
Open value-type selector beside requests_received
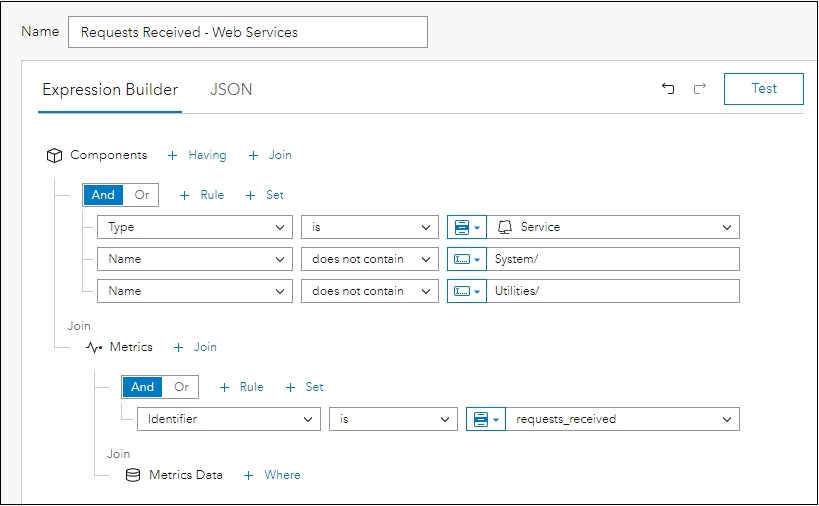click(x=487, y=419)
